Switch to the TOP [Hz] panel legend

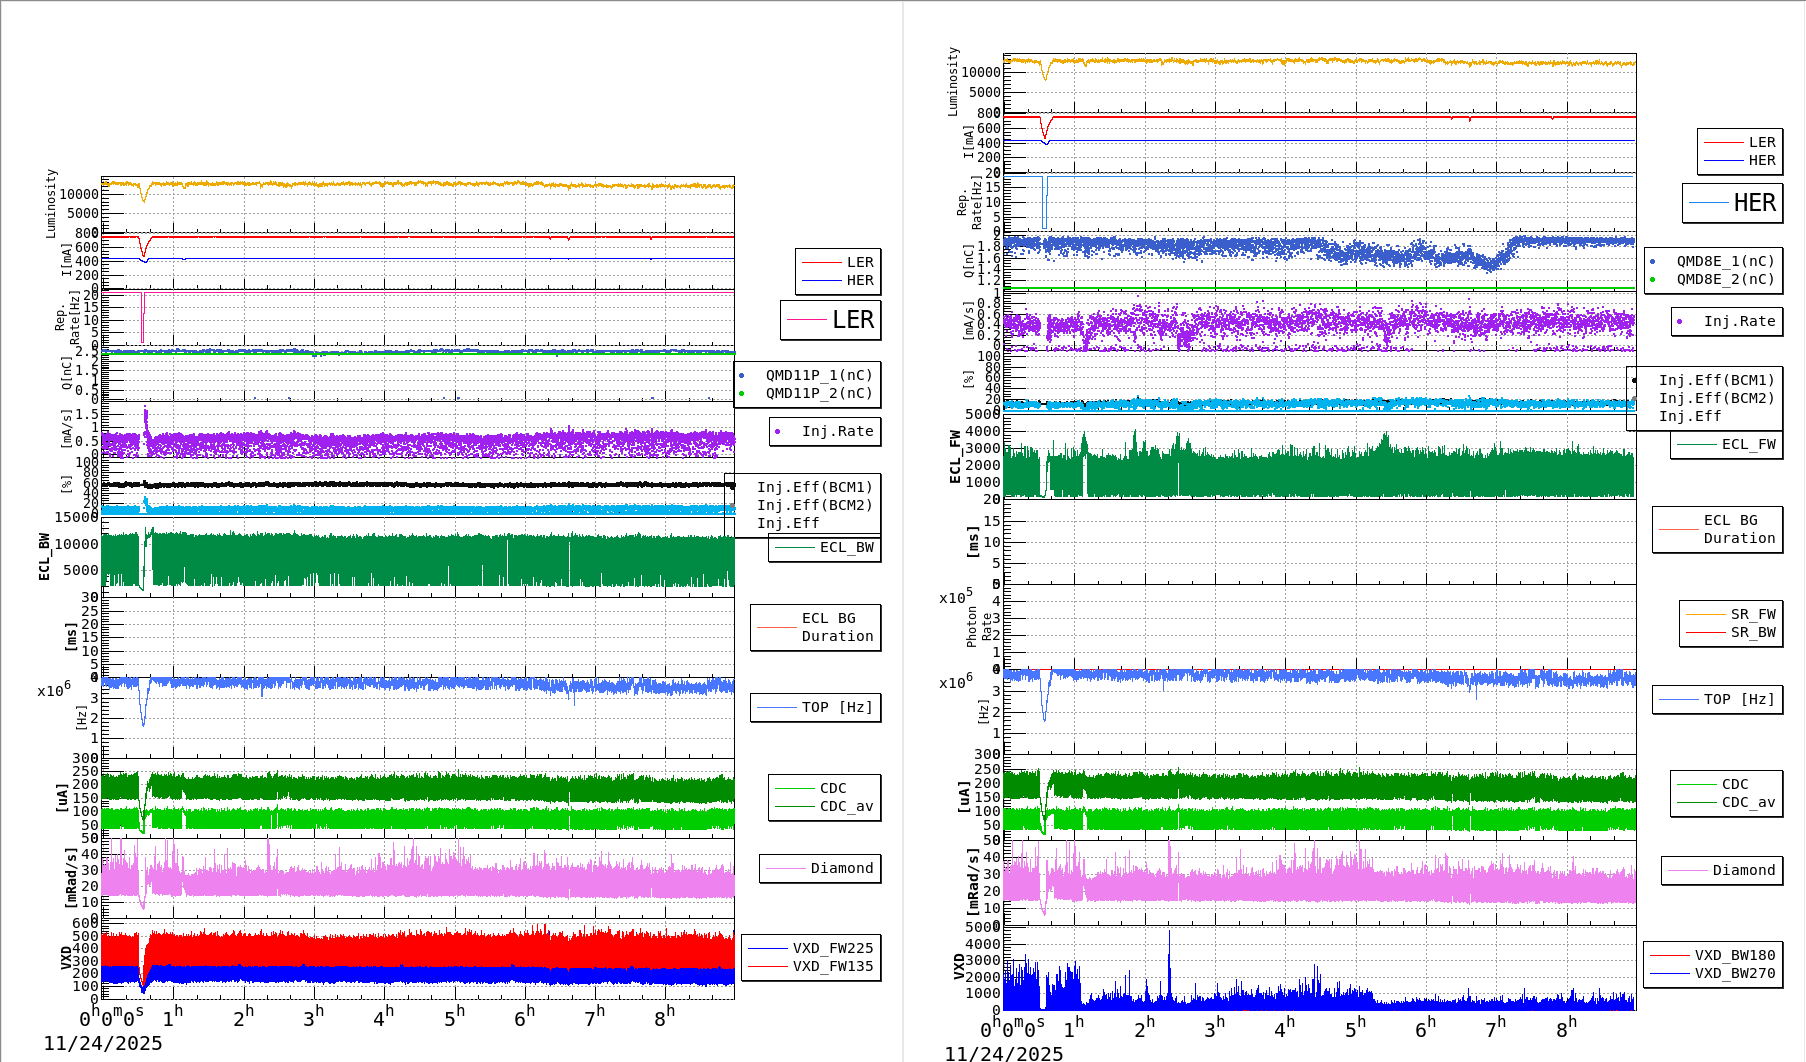click(x=815, y=707)
